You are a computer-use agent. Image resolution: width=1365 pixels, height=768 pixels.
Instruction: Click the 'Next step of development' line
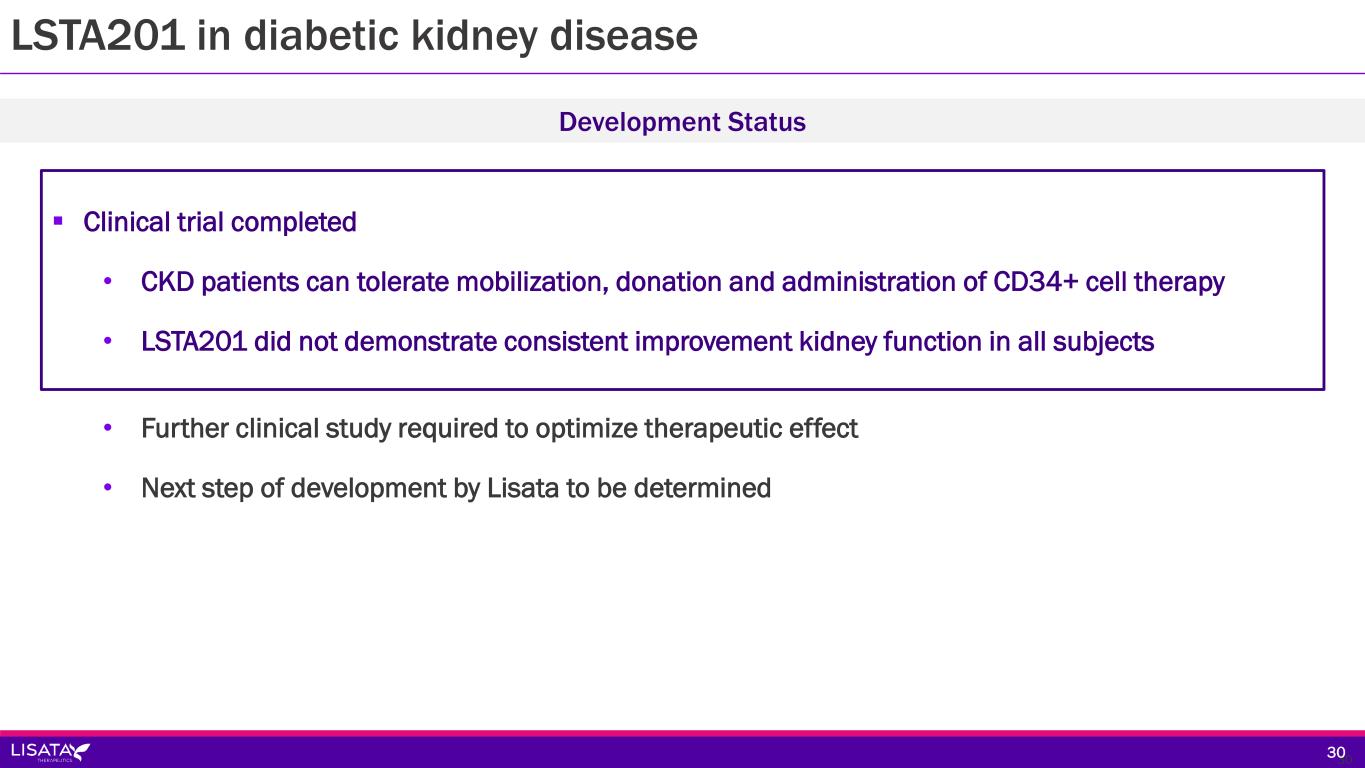(x=456, y=489)
